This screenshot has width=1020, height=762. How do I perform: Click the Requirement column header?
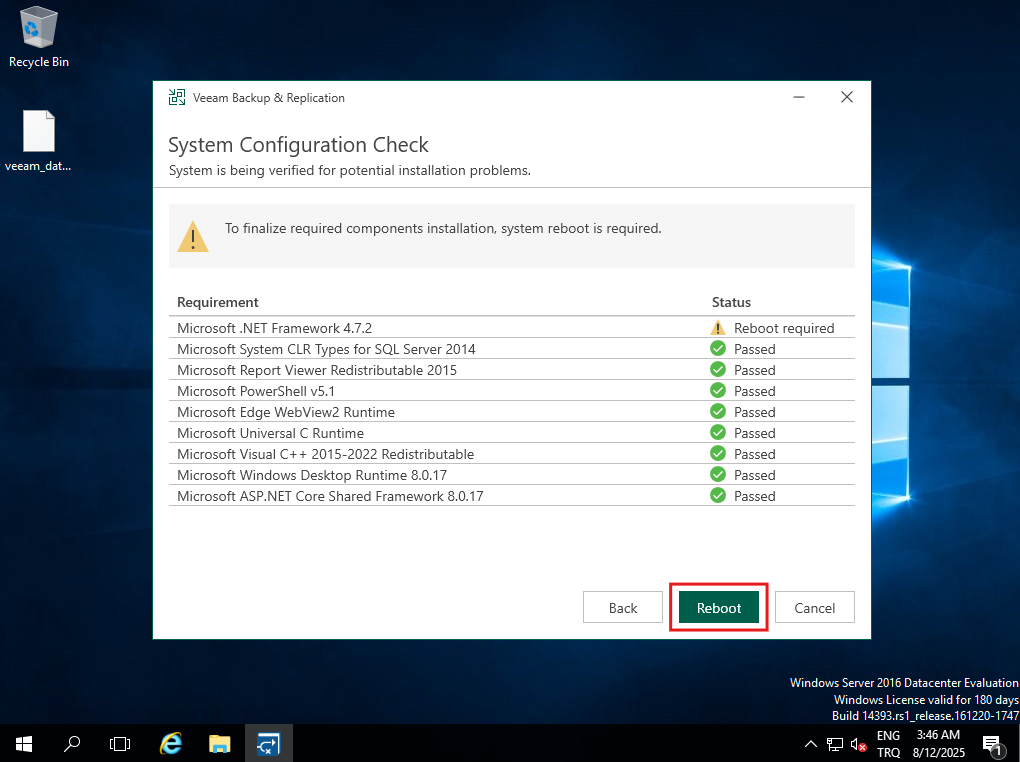[x=217, y=302]
